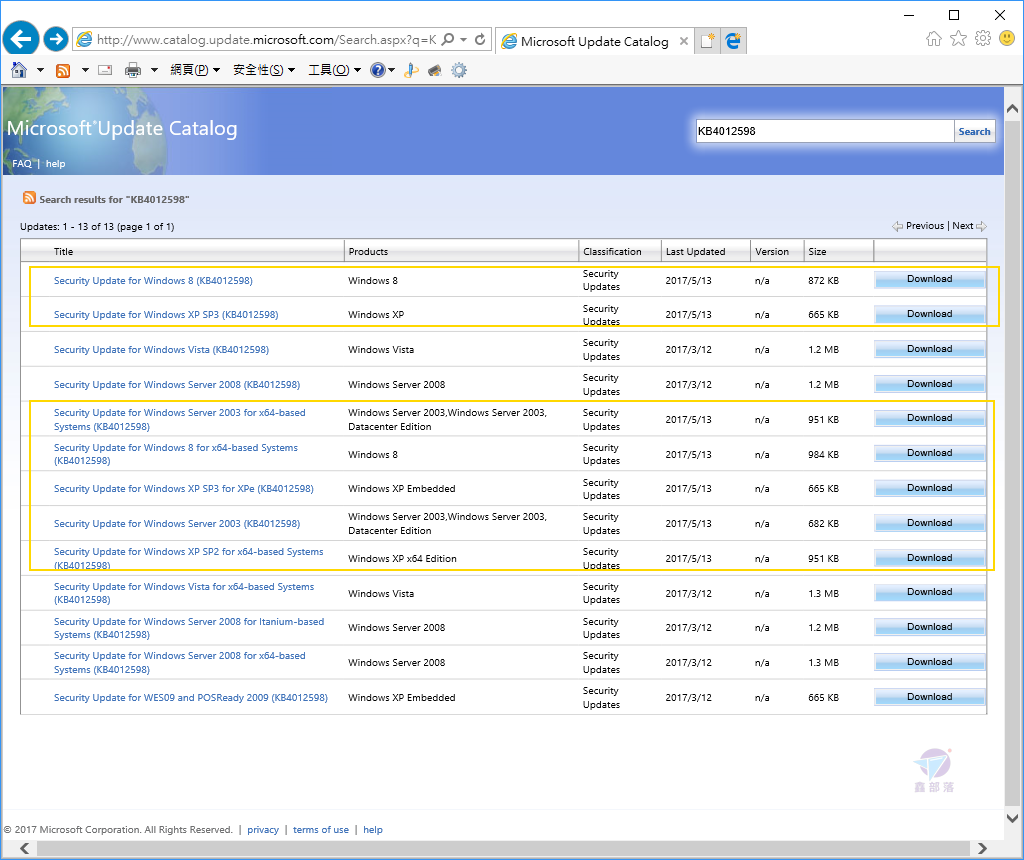Click the blue gear icon in command bar

point(459,70)
